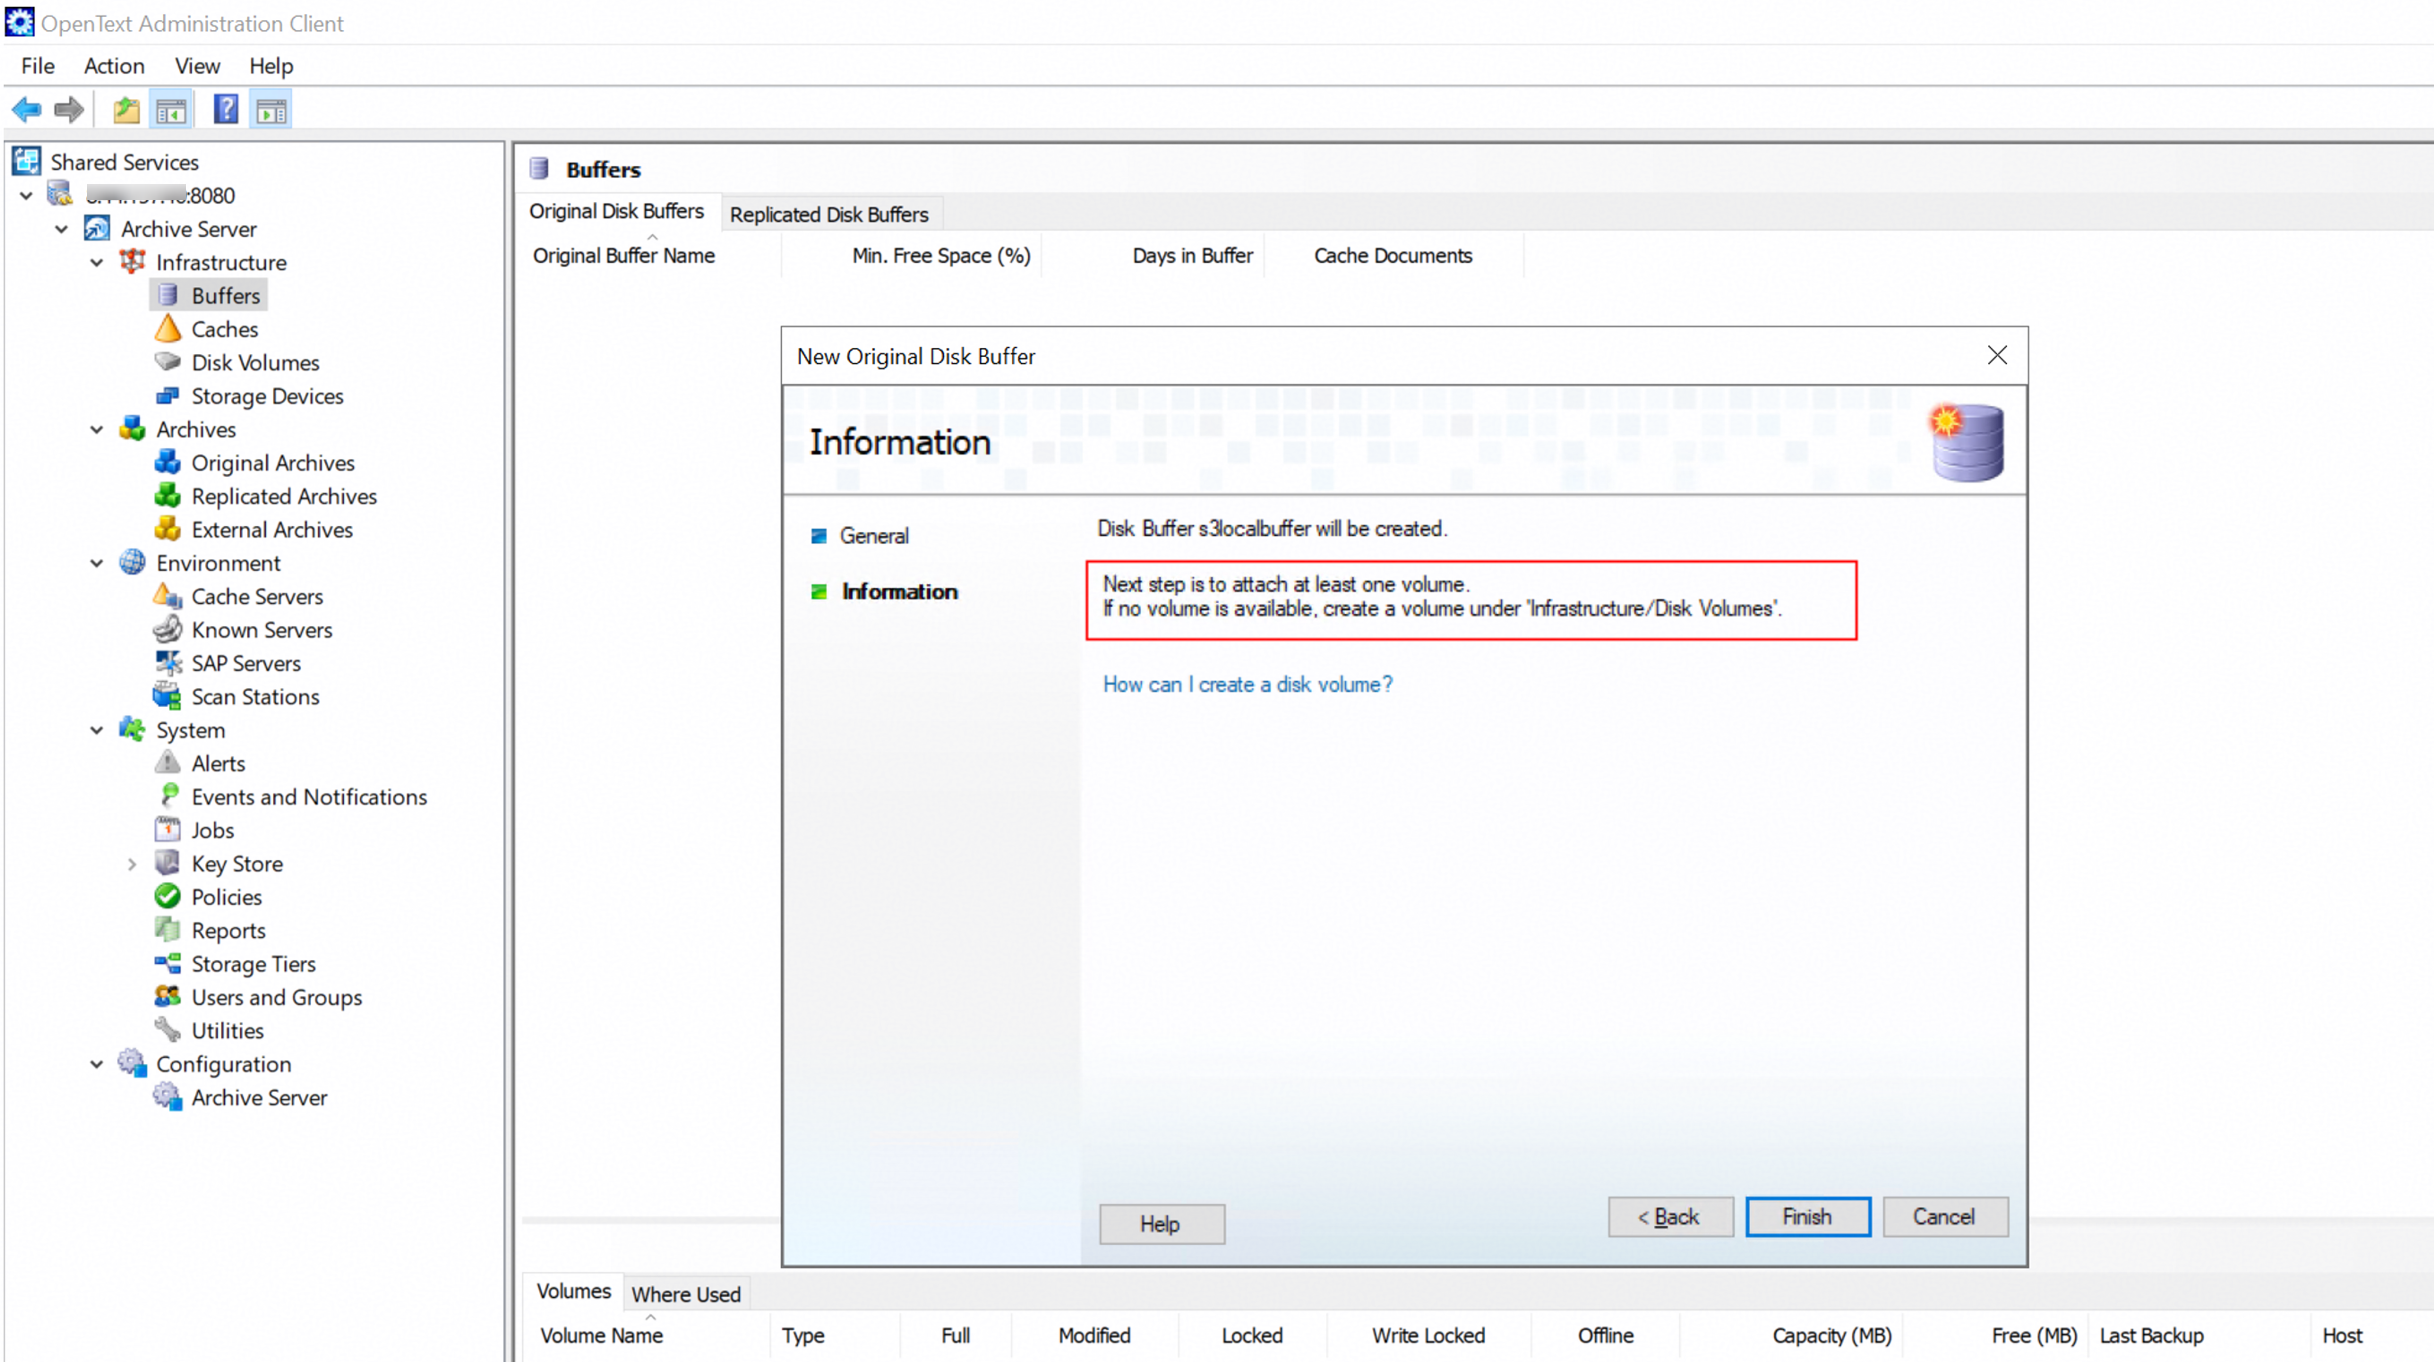Close the New Original Disk Buffer dialog
2434x1362 pixels.
tap(1997, 356)
